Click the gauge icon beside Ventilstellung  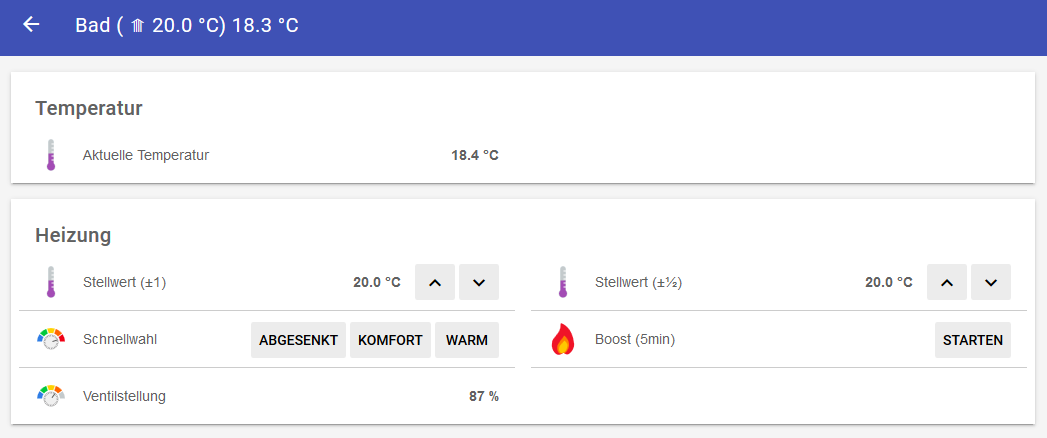coord(51,396)
